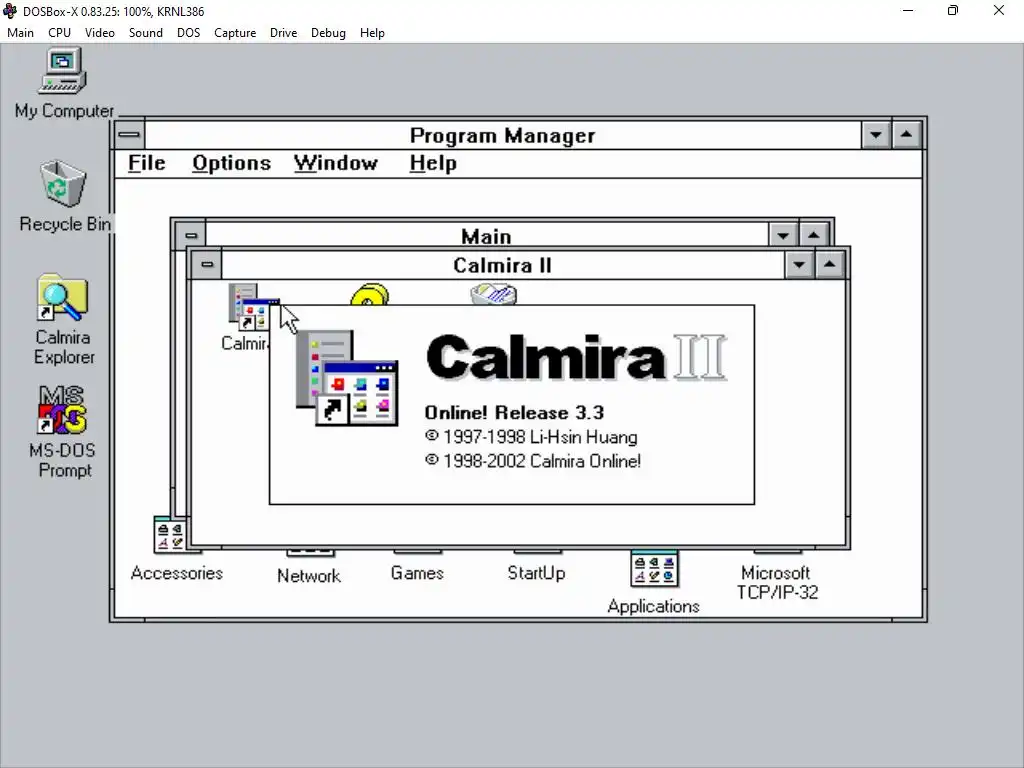Open DOSBox-X Video menu
This screenshot has height=768, width=1024.
100,33
